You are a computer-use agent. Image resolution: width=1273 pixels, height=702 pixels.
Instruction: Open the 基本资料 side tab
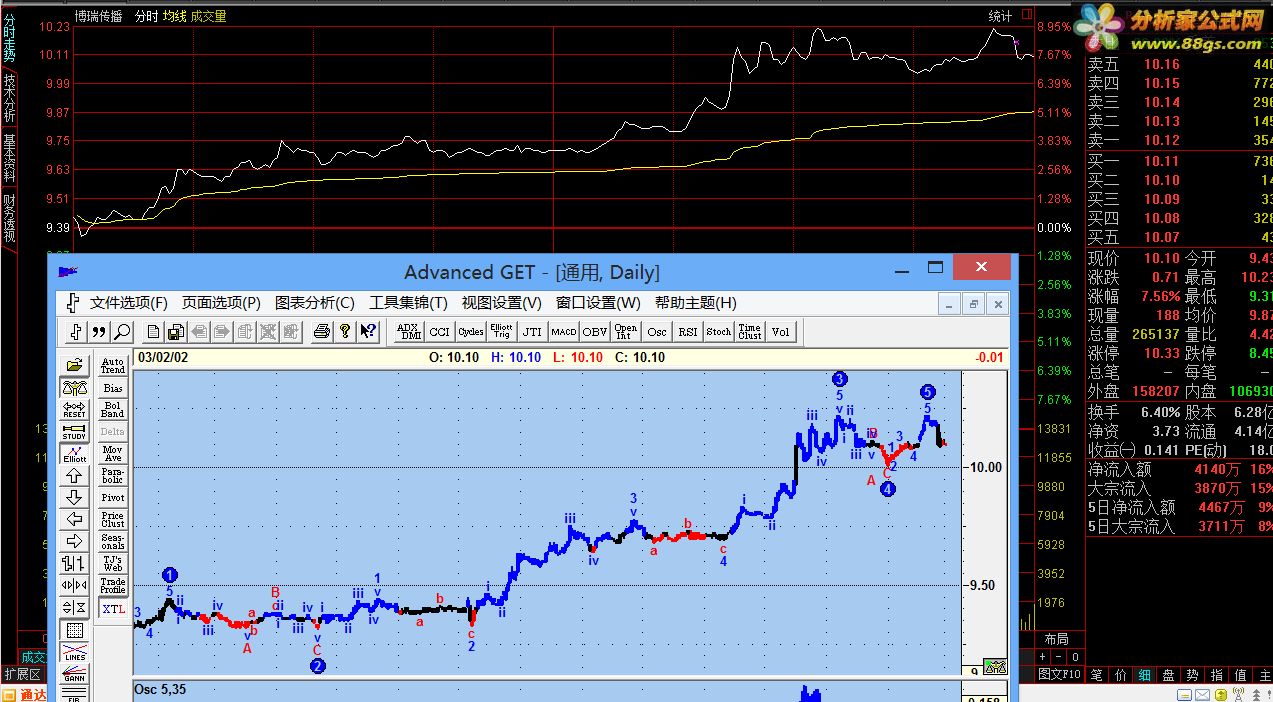click(9, 158)
